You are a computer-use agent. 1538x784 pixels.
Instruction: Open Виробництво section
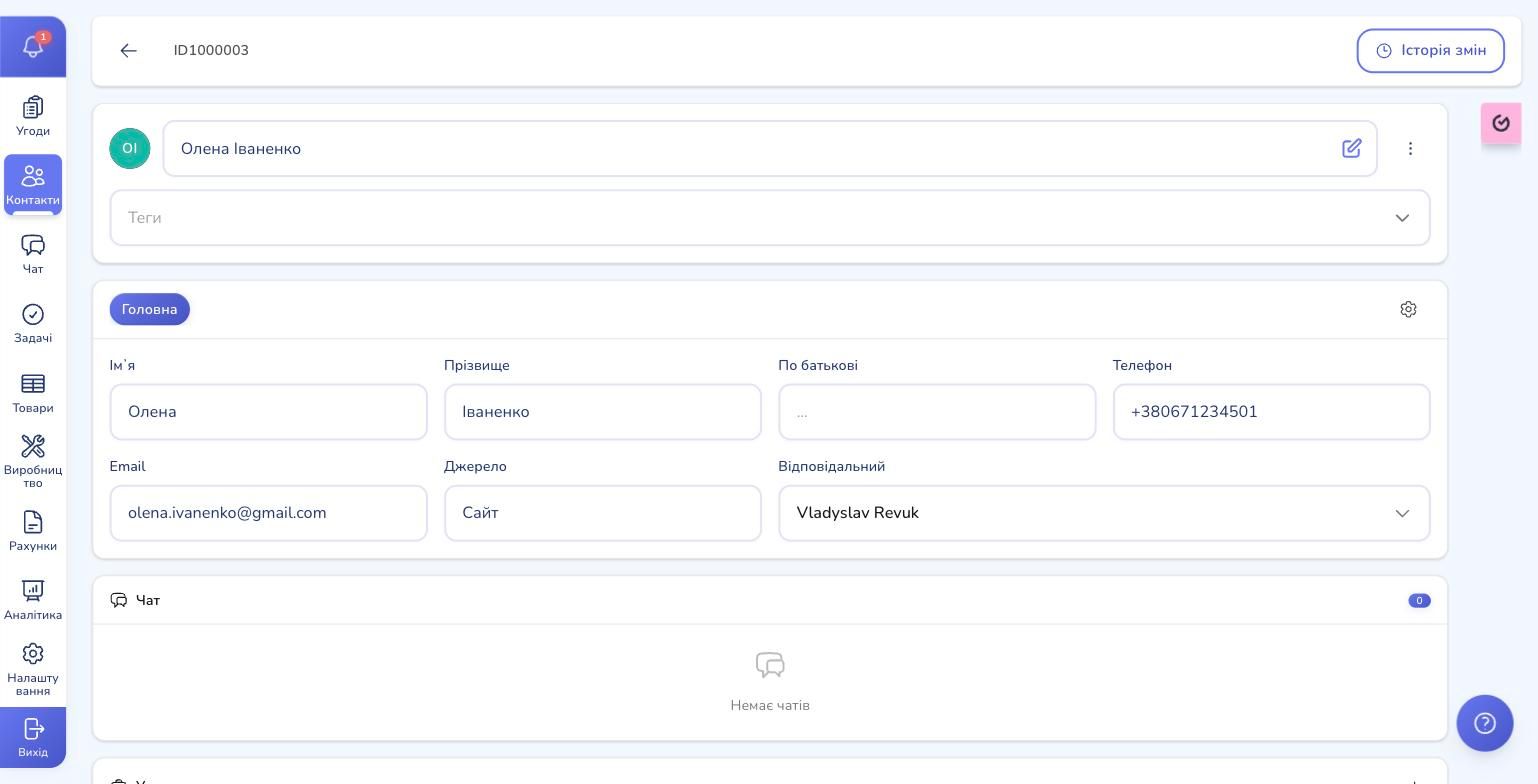(33, 461)
